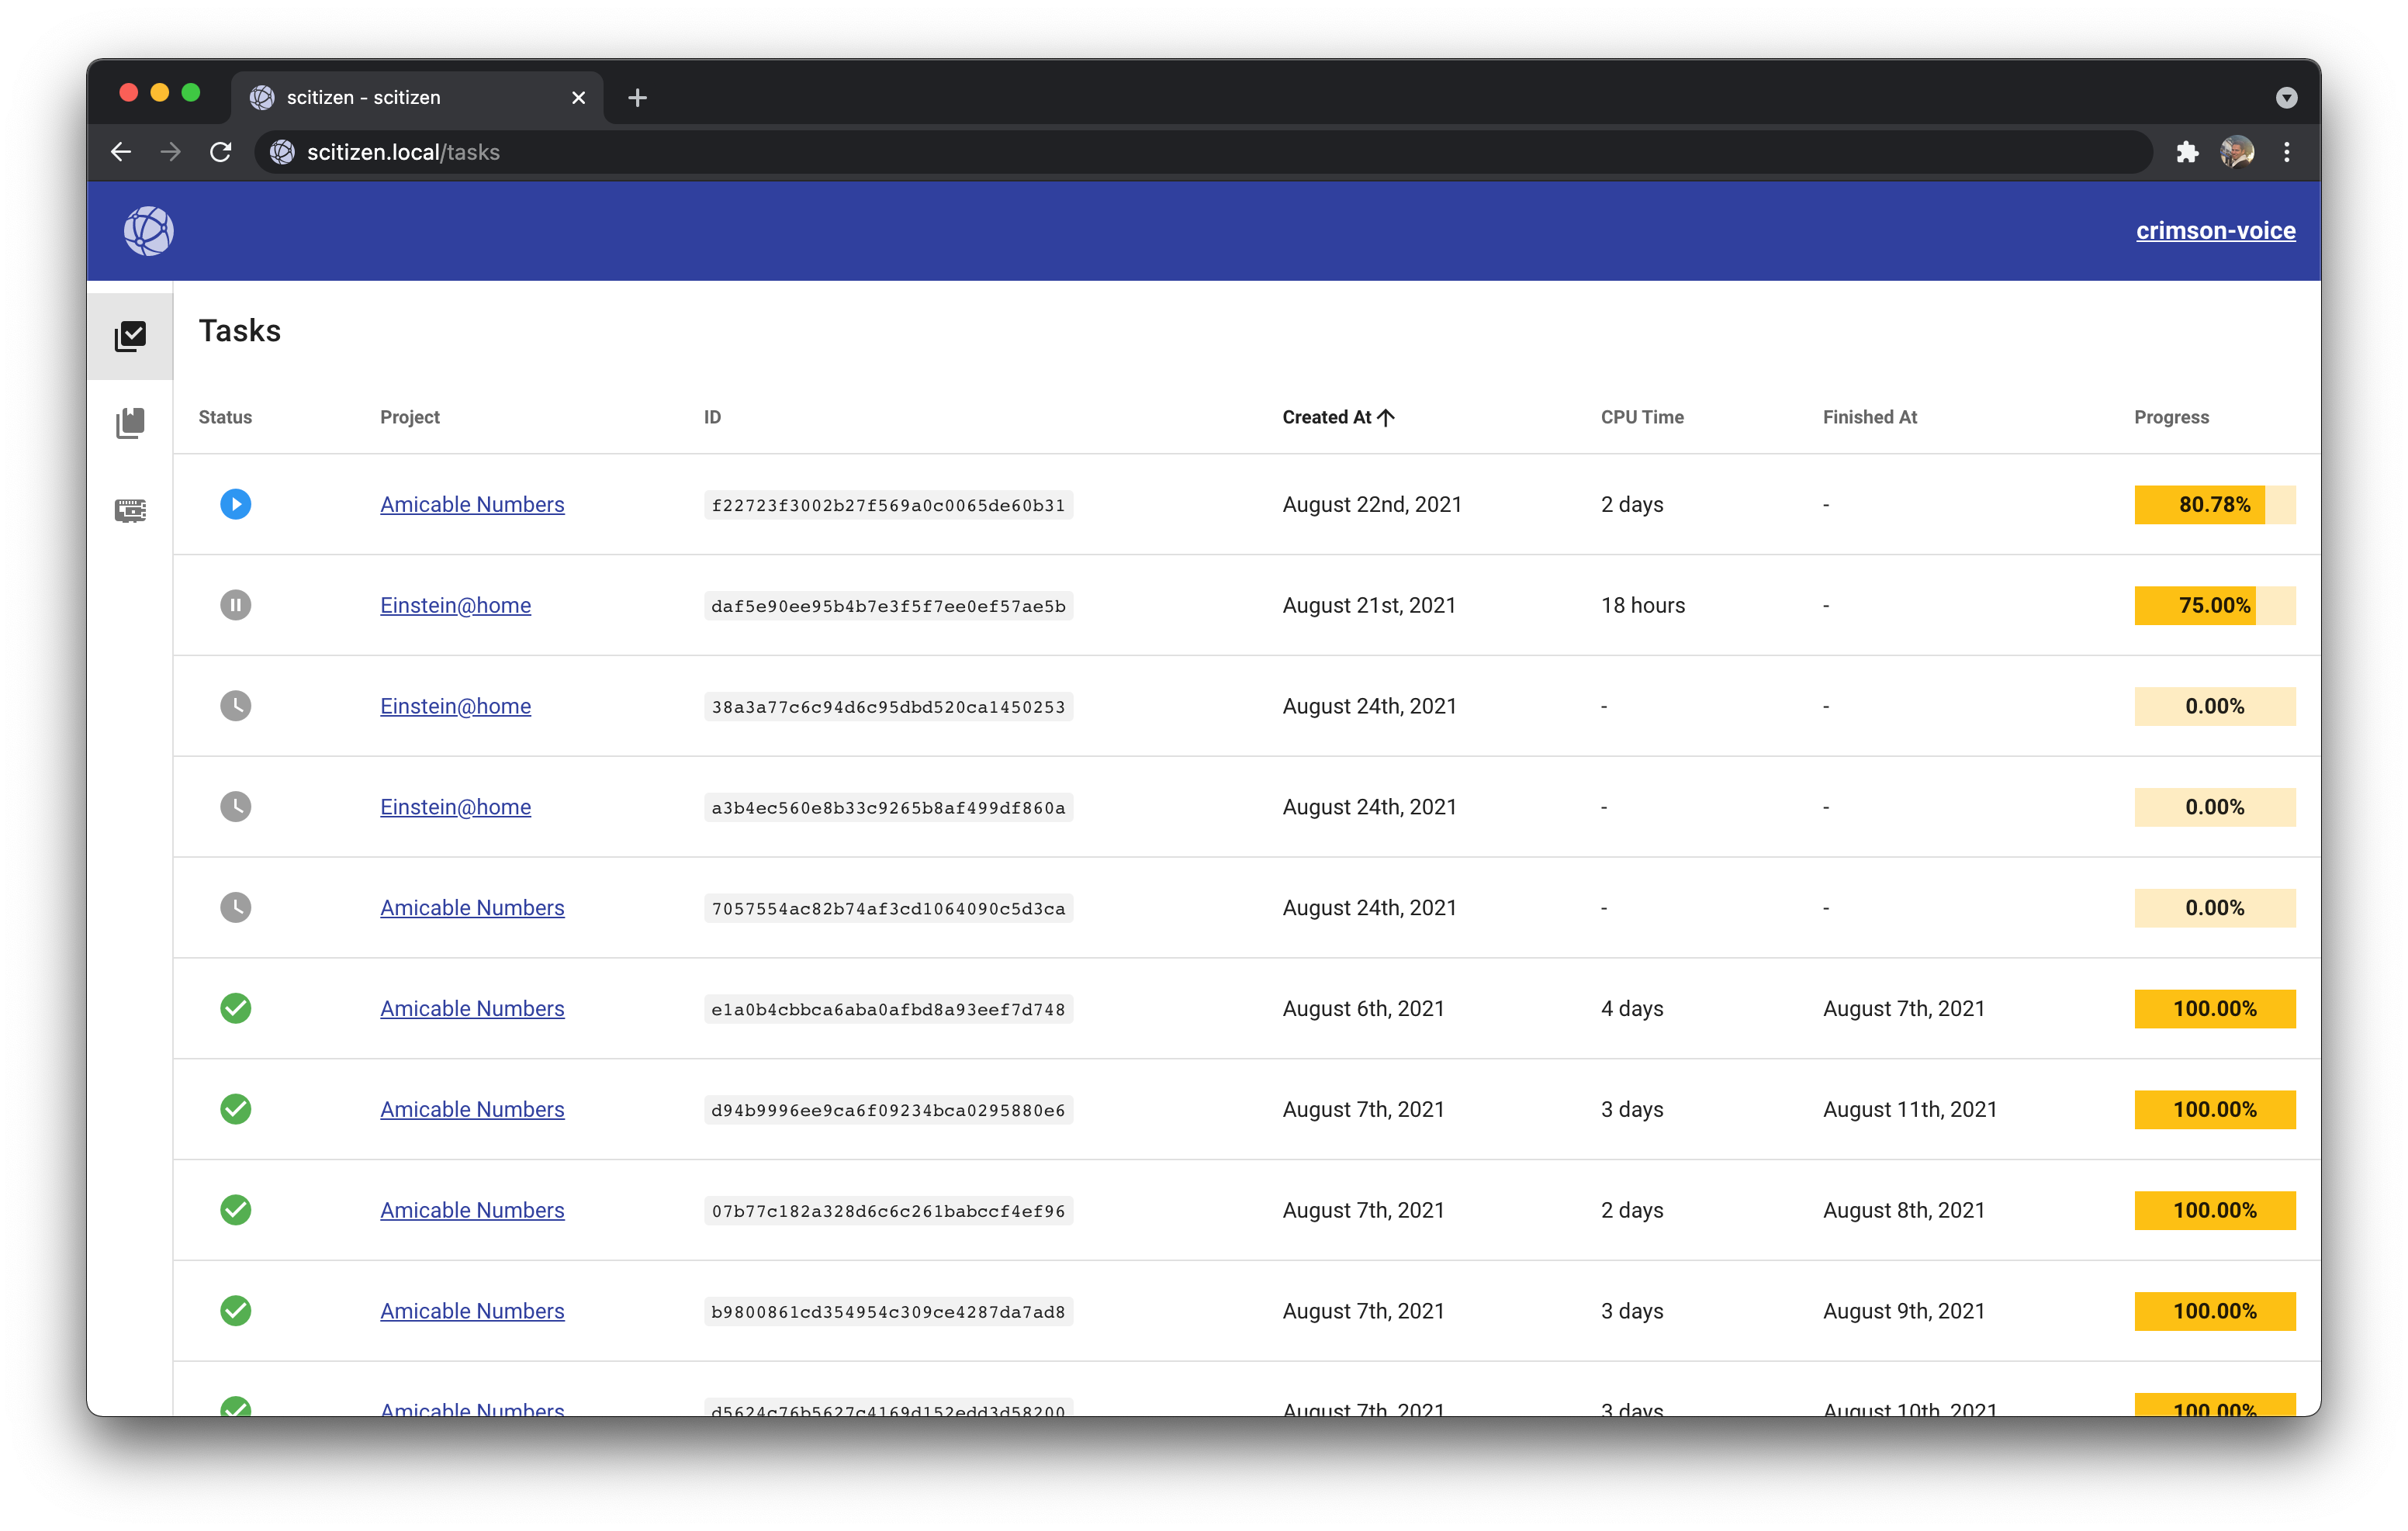Click the Chrome extensions puzzle icon

tap(2187, 152)
